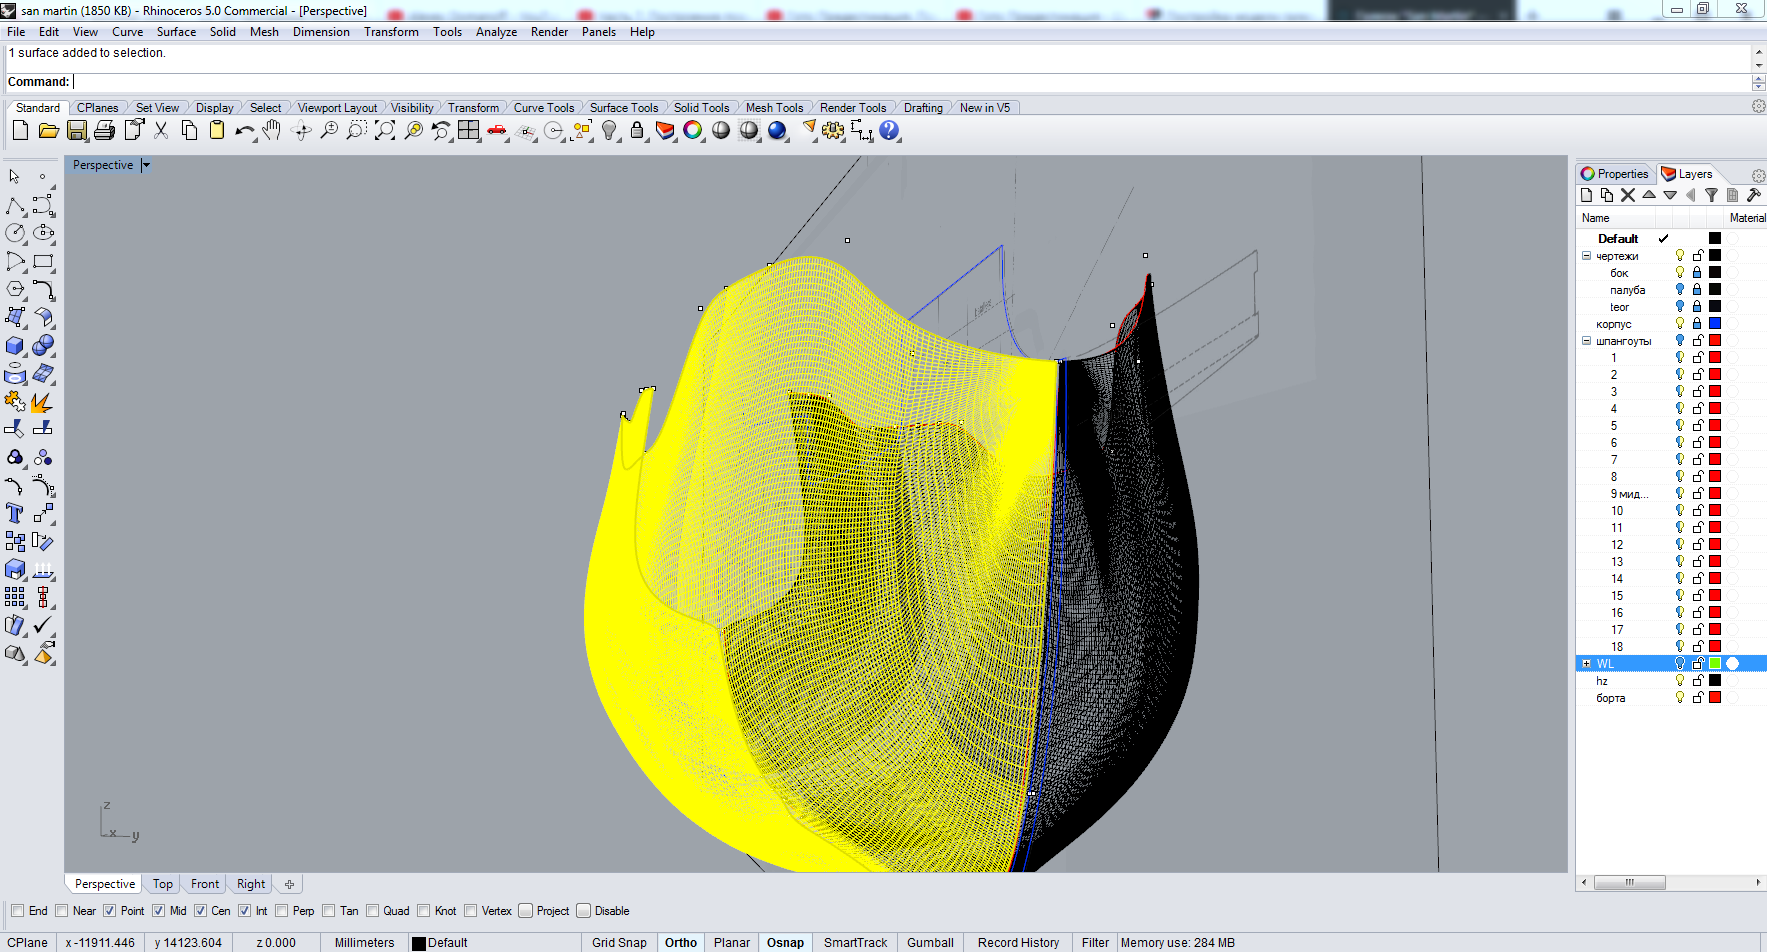This screenshot has width=1767, height=952.
Task: Expand the WL layer tree node
Action: pyautogui.click(x=1586, y=664)
